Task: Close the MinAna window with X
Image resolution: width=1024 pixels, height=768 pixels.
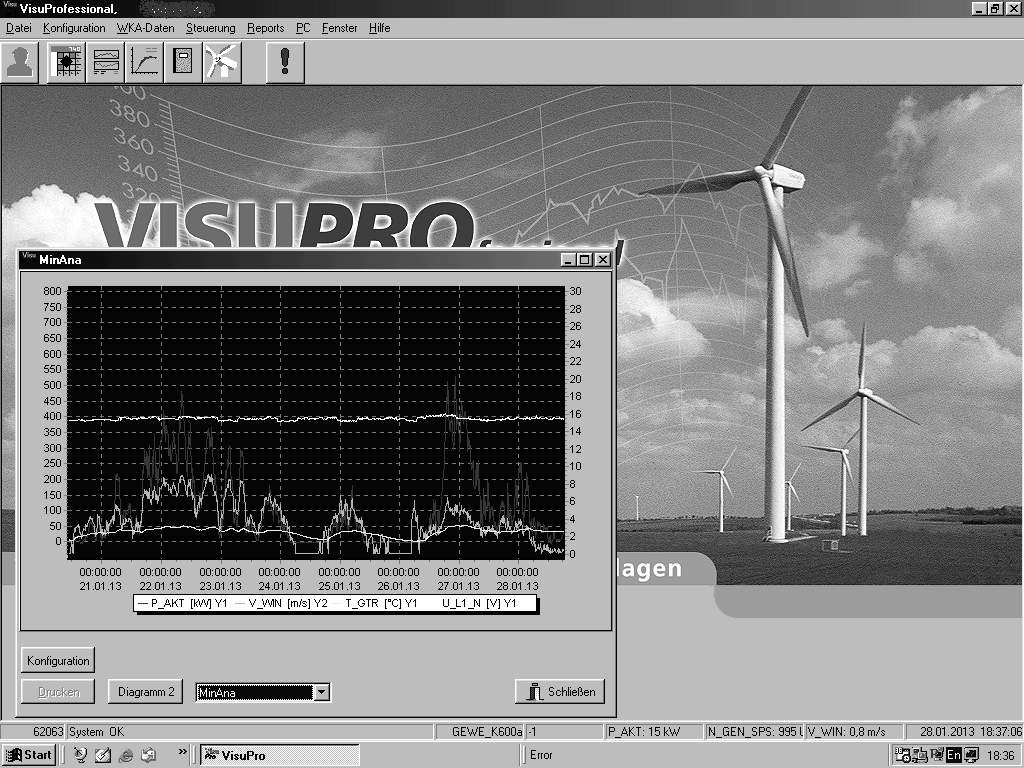Action: [603, 259]
